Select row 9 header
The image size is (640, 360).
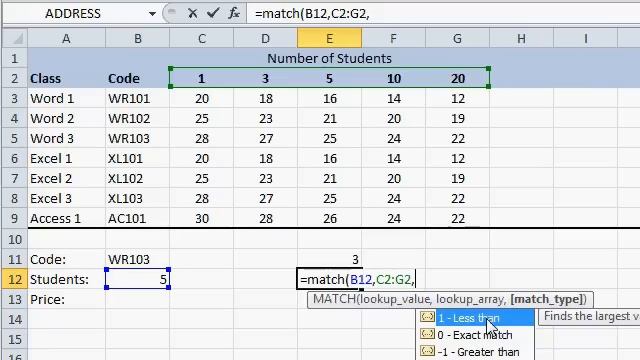click(x=15, y=218)
